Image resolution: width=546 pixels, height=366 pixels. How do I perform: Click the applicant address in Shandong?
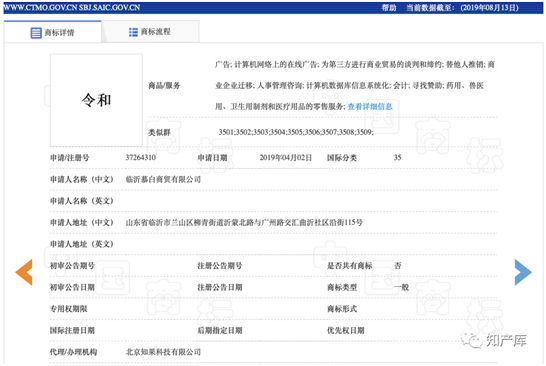[x=244, y=223]
